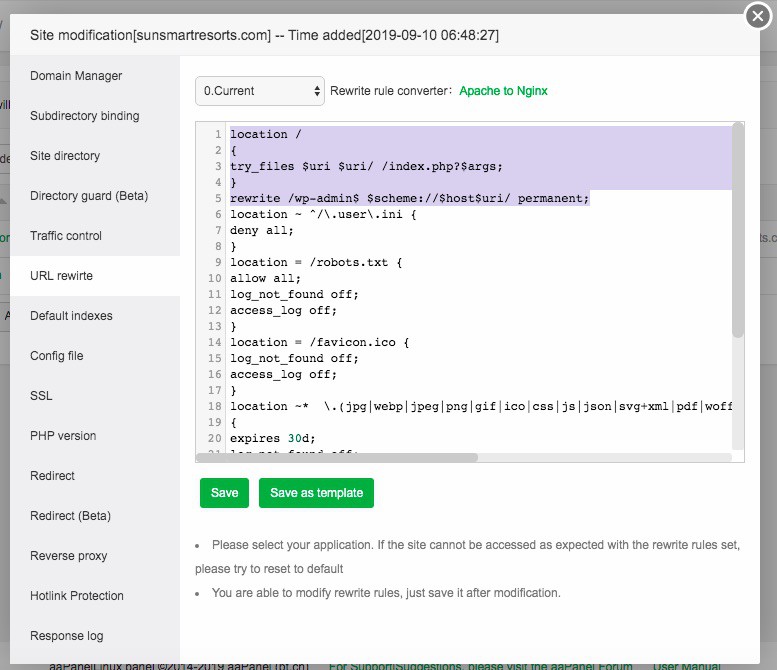Click the editor's vertical scrollbar
This screenshot has width=777, height=670.
point(738,230)
